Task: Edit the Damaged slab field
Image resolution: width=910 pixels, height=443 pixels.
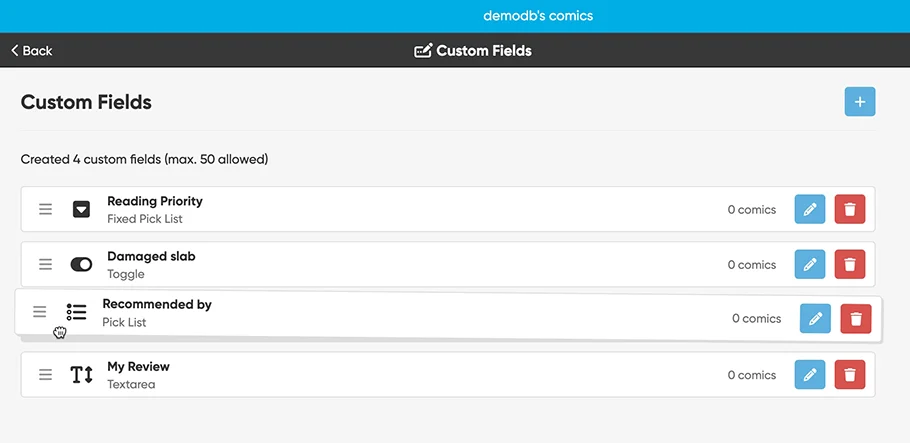Action: (810, 265)
